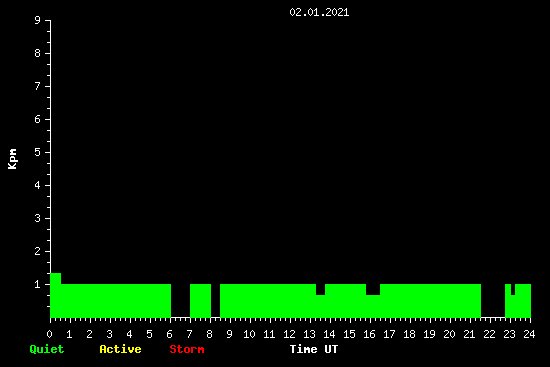This screenshot has width=550, height=367.
Task: Click the chart date title 02.01.2021
Action: (319, 12)
